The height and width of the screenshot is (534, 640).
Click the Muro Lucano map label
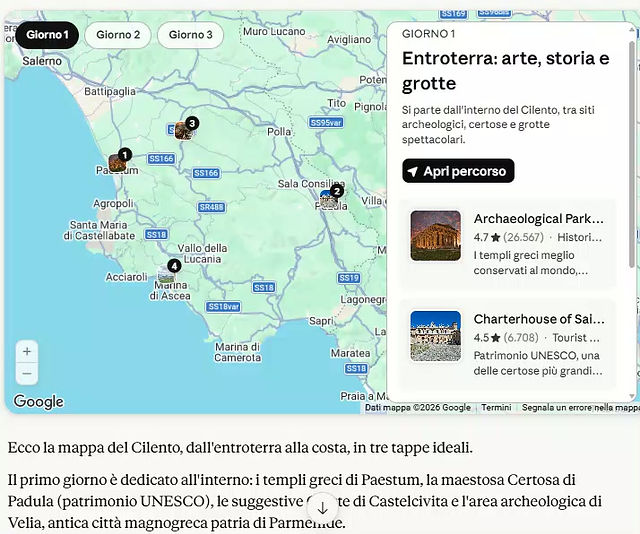(x=274, y=31)
